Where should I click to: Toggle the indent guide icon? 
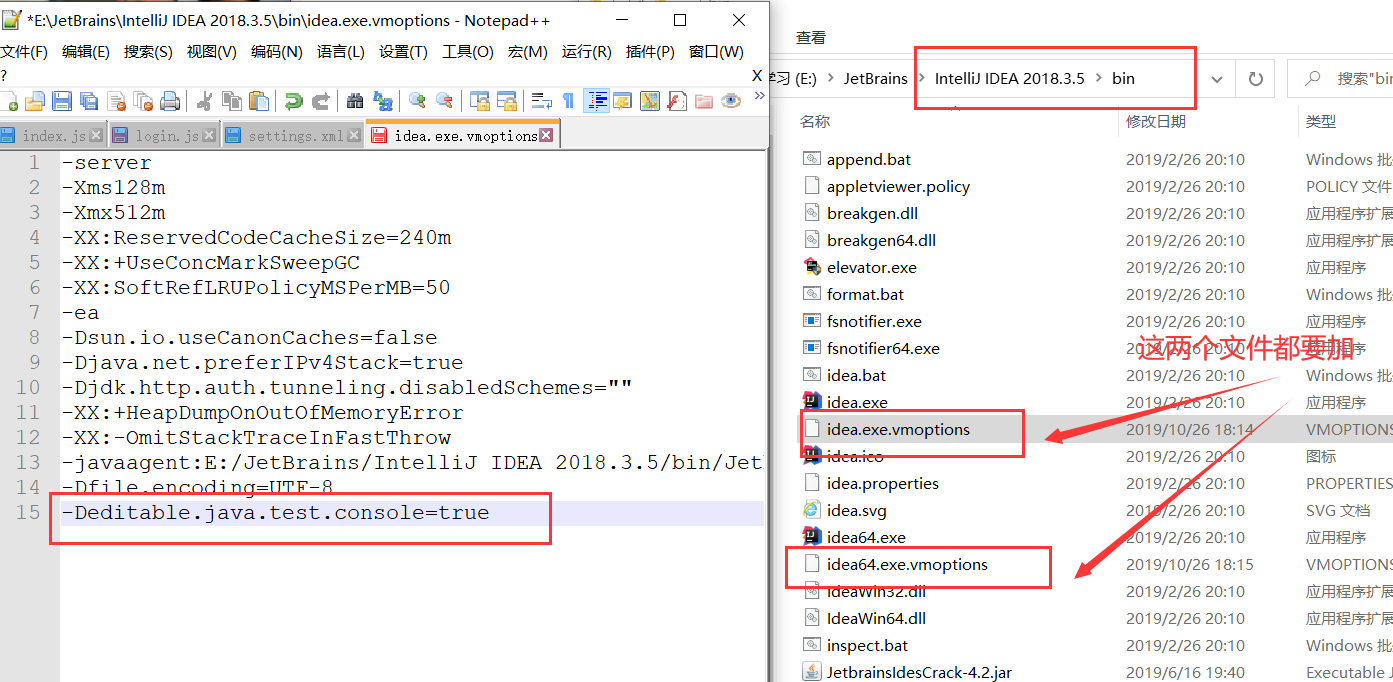597,101
